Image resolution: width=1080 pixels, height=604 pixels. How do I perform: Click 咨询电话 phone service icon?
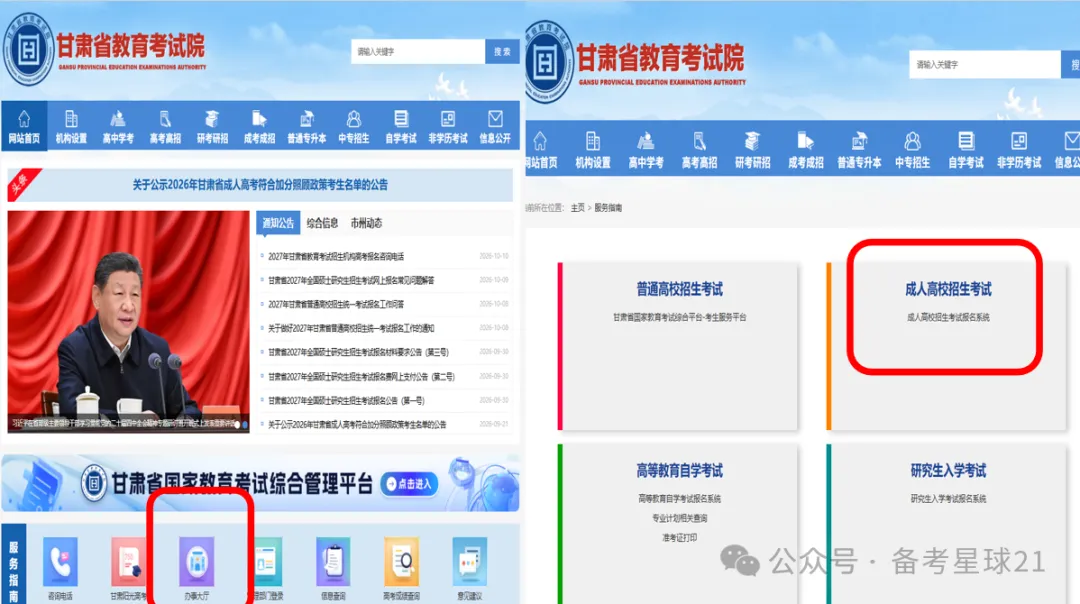pyautogui.click(x=60, y=561)
